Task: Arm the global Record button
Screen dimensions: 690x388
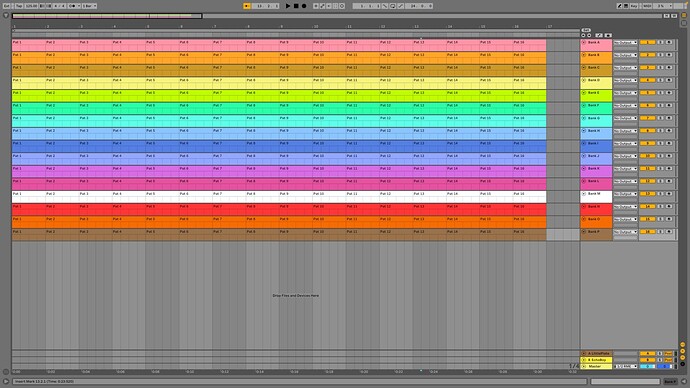Action: coord(304,6)
